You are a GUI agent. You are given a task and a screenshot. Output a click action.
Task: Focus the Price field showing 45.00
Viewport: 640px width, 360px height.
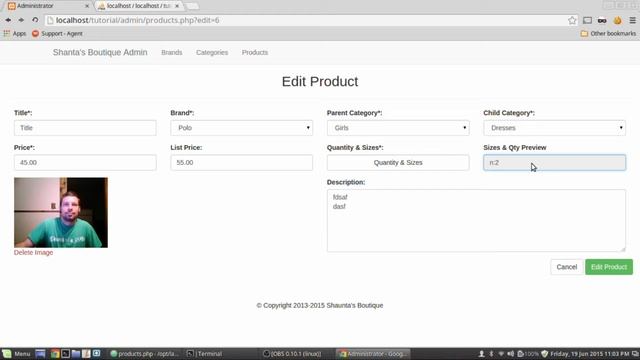click(x=85, y=162)
